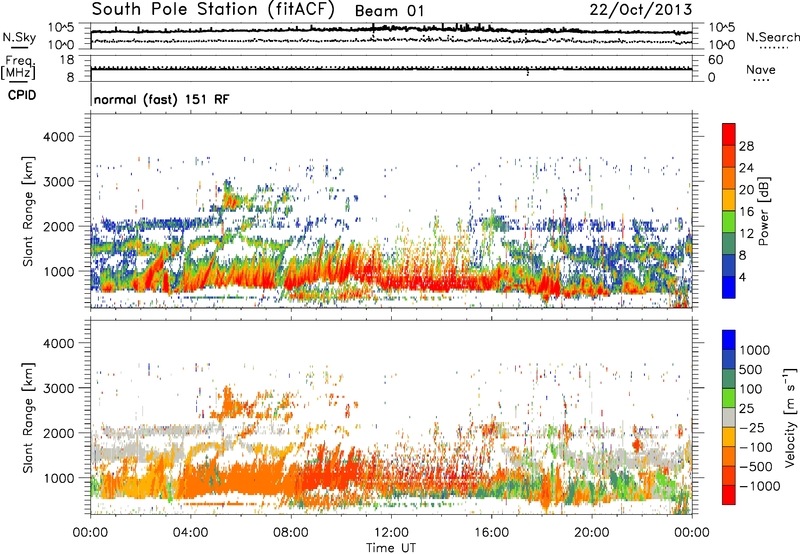Click the '04:00' time axis tick label
Viewport: 800px width, 554px height.
coord(190,533)
